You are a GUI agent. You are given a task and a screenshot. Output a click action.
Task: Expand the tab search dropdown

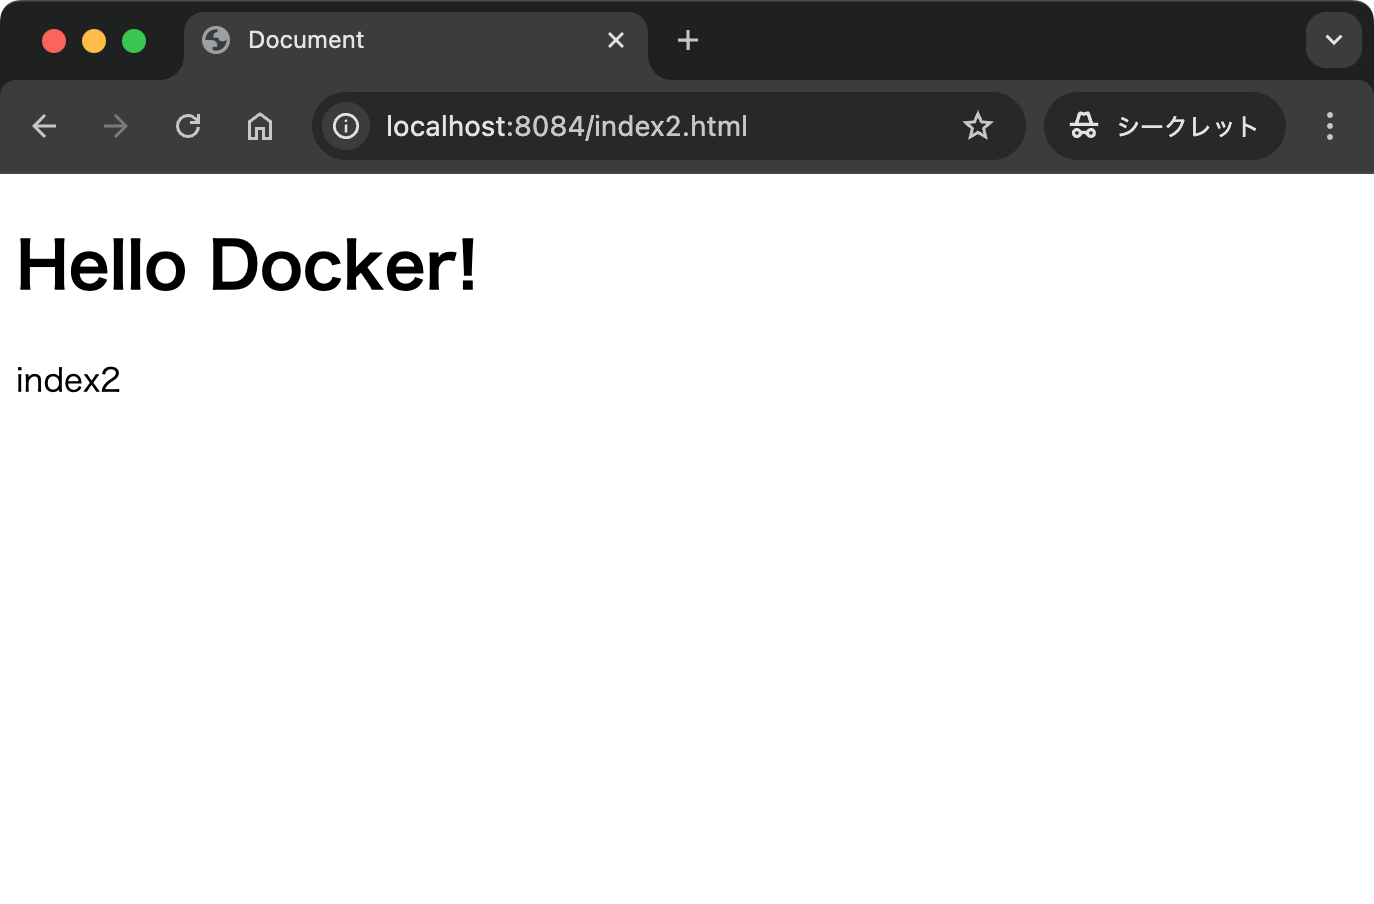1333,40
